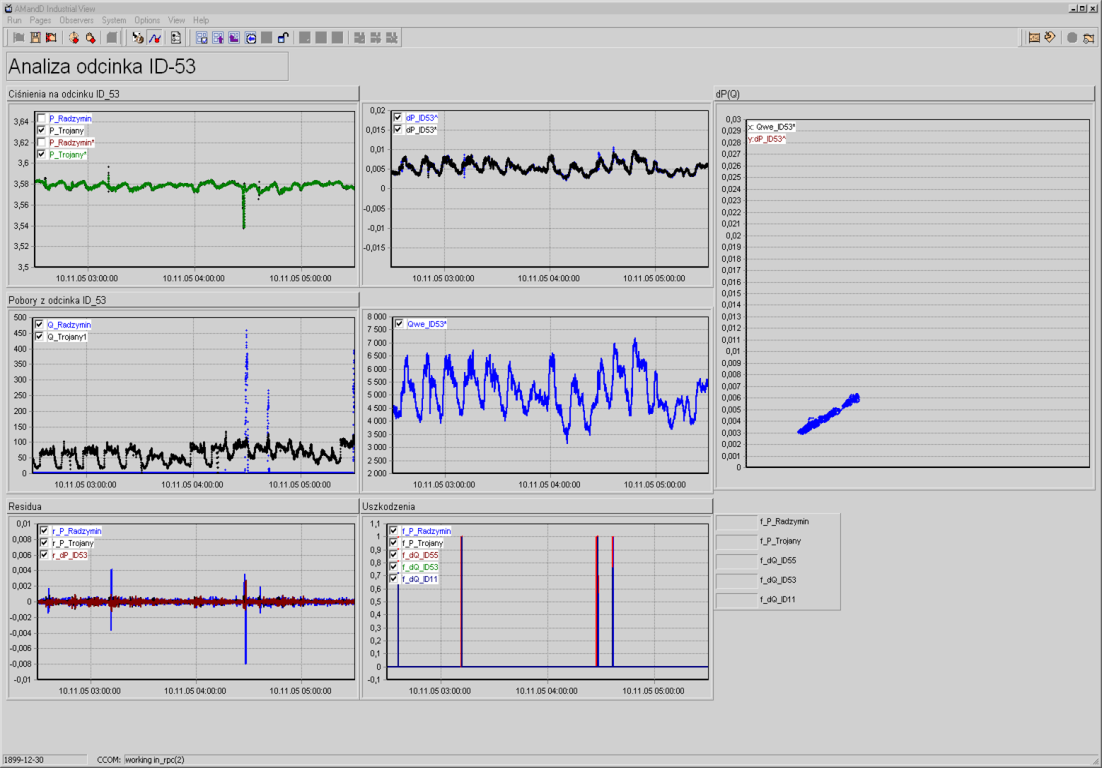This screenshot has width=1102, height=768.
Task: Click the left of the two red-dot hand icons
Action: point(74,38)
